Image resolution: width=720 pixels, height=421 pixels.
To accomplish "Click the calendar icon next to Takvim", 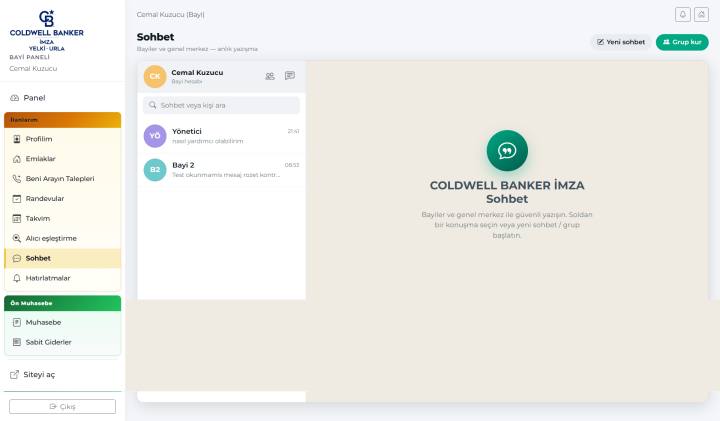I will [17, 219].
